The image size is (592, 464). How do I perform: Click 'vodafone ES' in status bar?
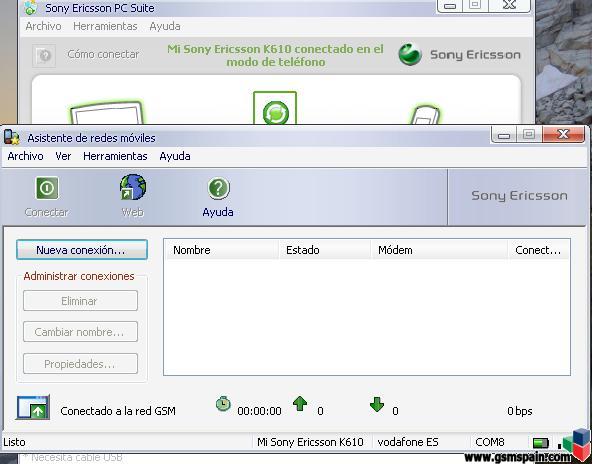[408, 442]
